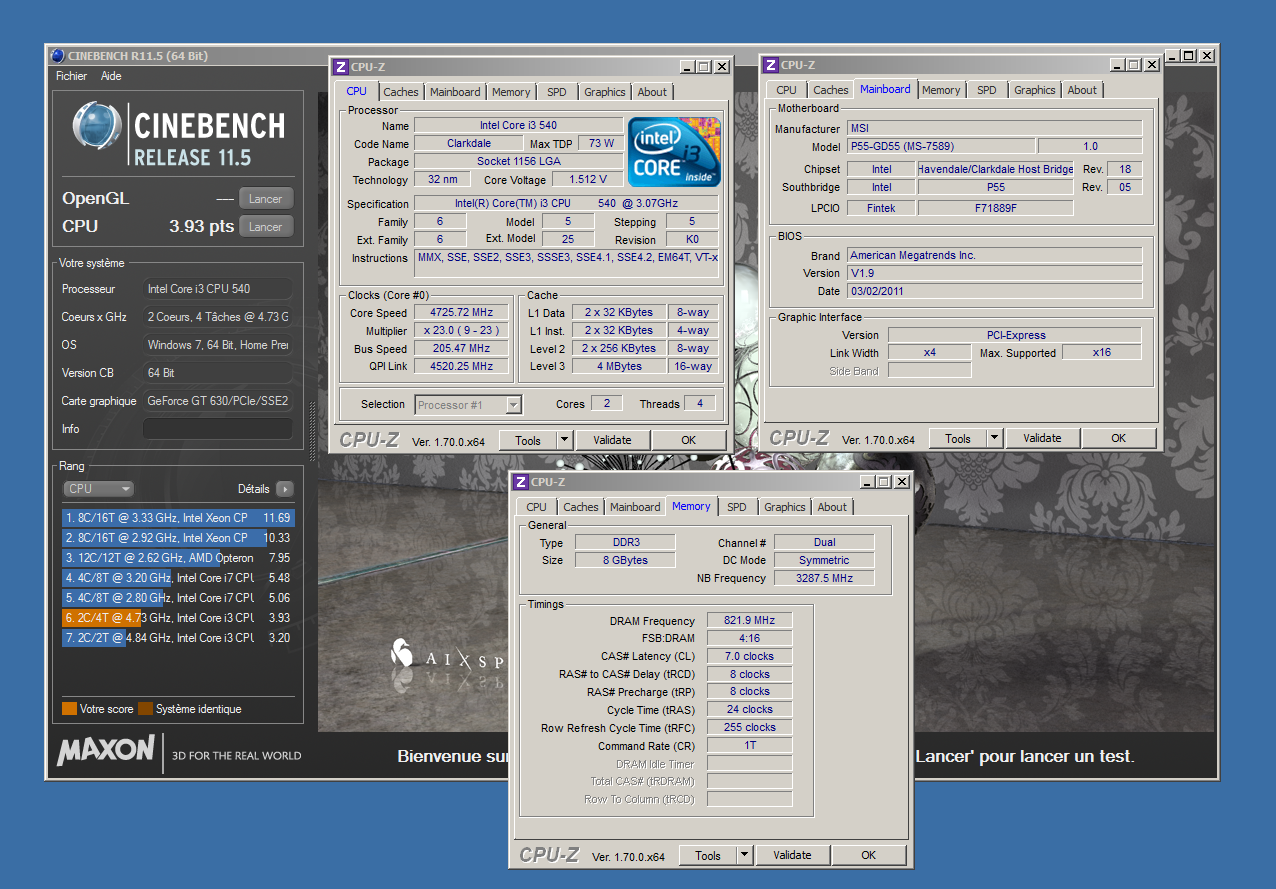1276x889 pixels.
Task: Switch to SPD tab in the CPU window
Action: [557, 92]
